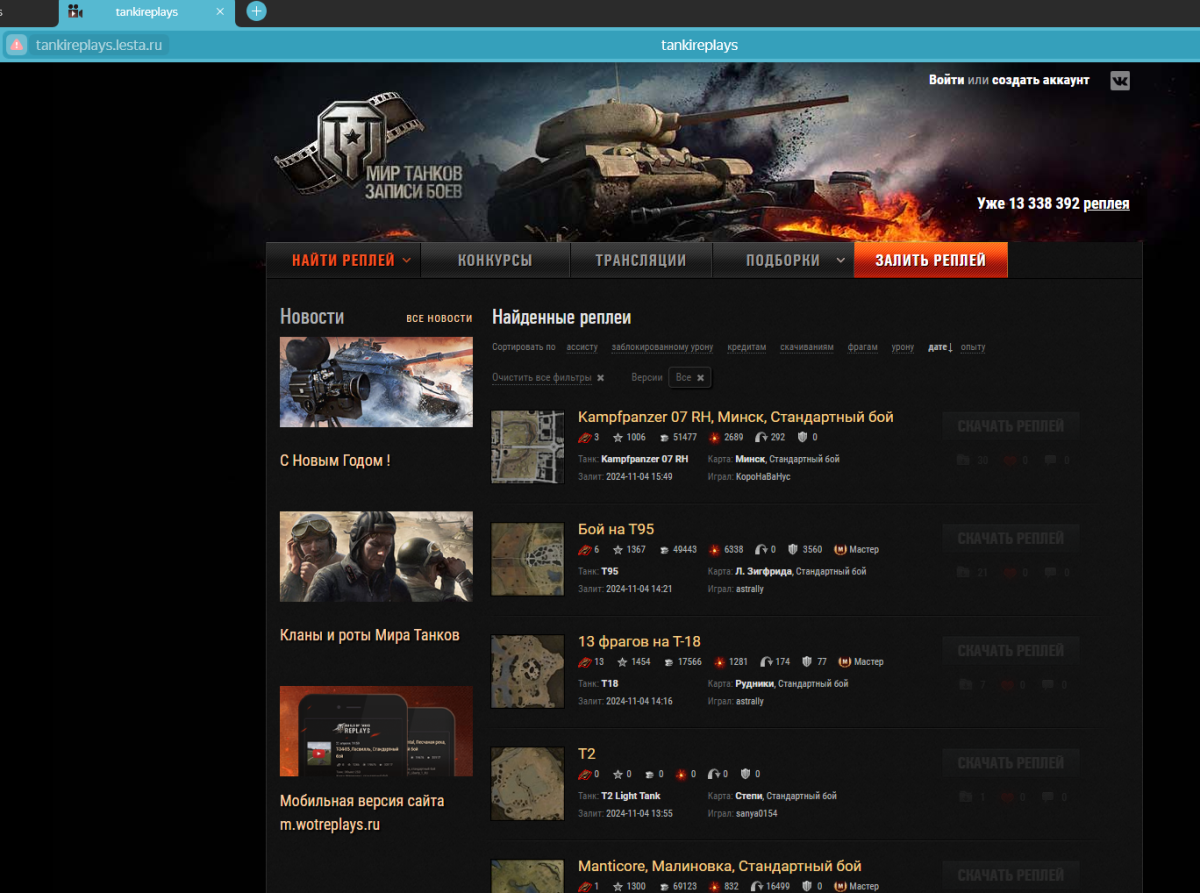Image resolution: width=1200 pixels, height=893 pixels.
Task: Open the 13 фрагов на Т-18 replay title
Action: (639, 642)
